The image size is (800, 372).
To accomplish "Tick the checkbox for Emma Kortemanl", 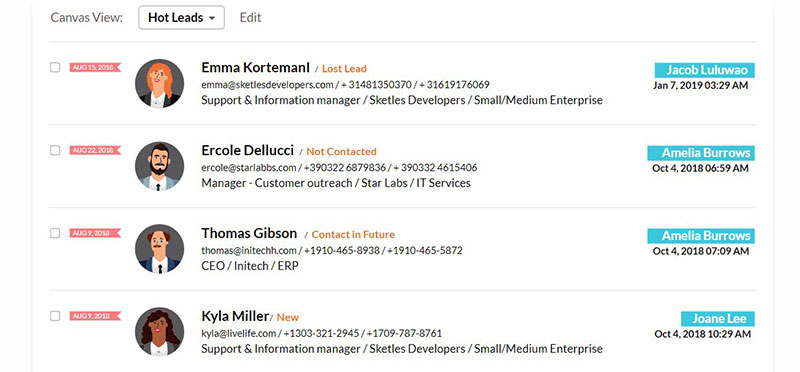I will pos(55,67).
